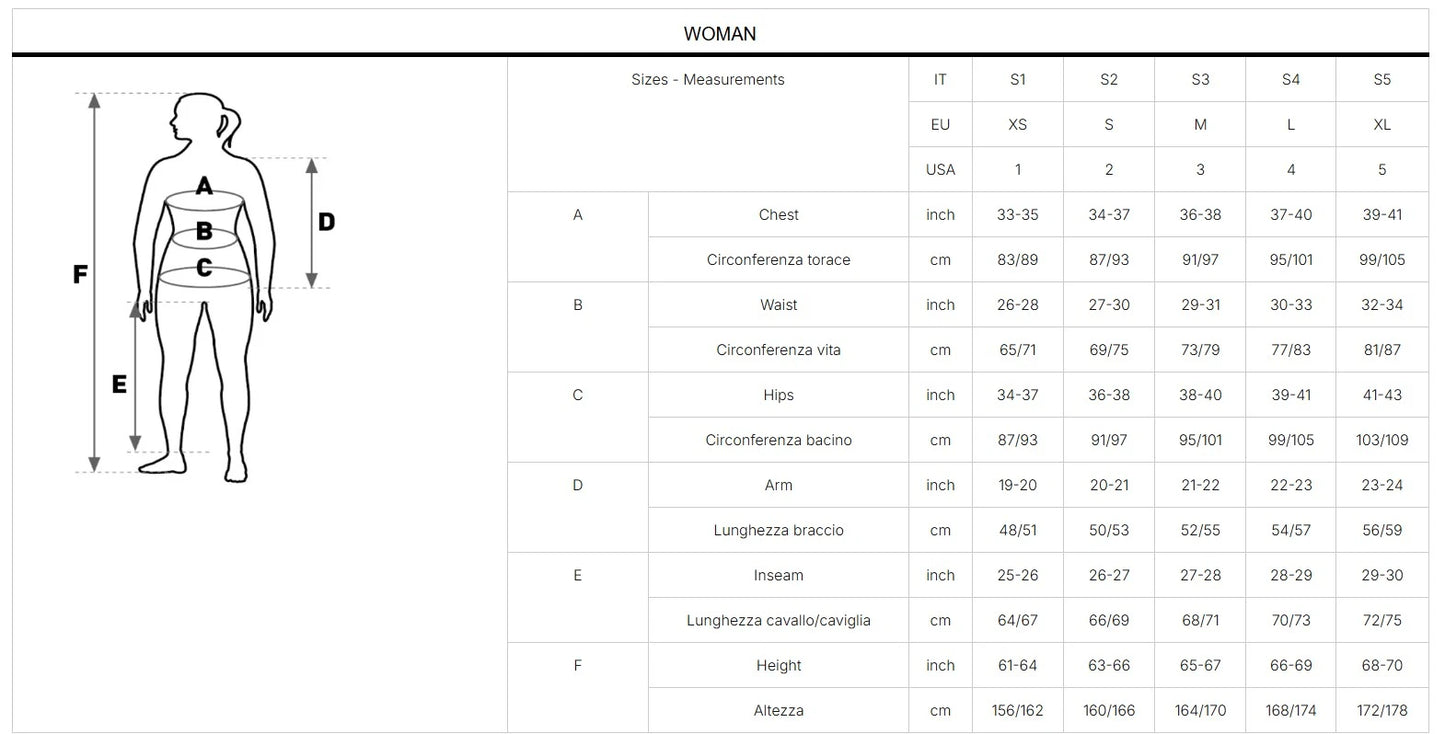This screenshot has width=1445, height=734.
Task: Click the F height arrow label
Action: 80,275
